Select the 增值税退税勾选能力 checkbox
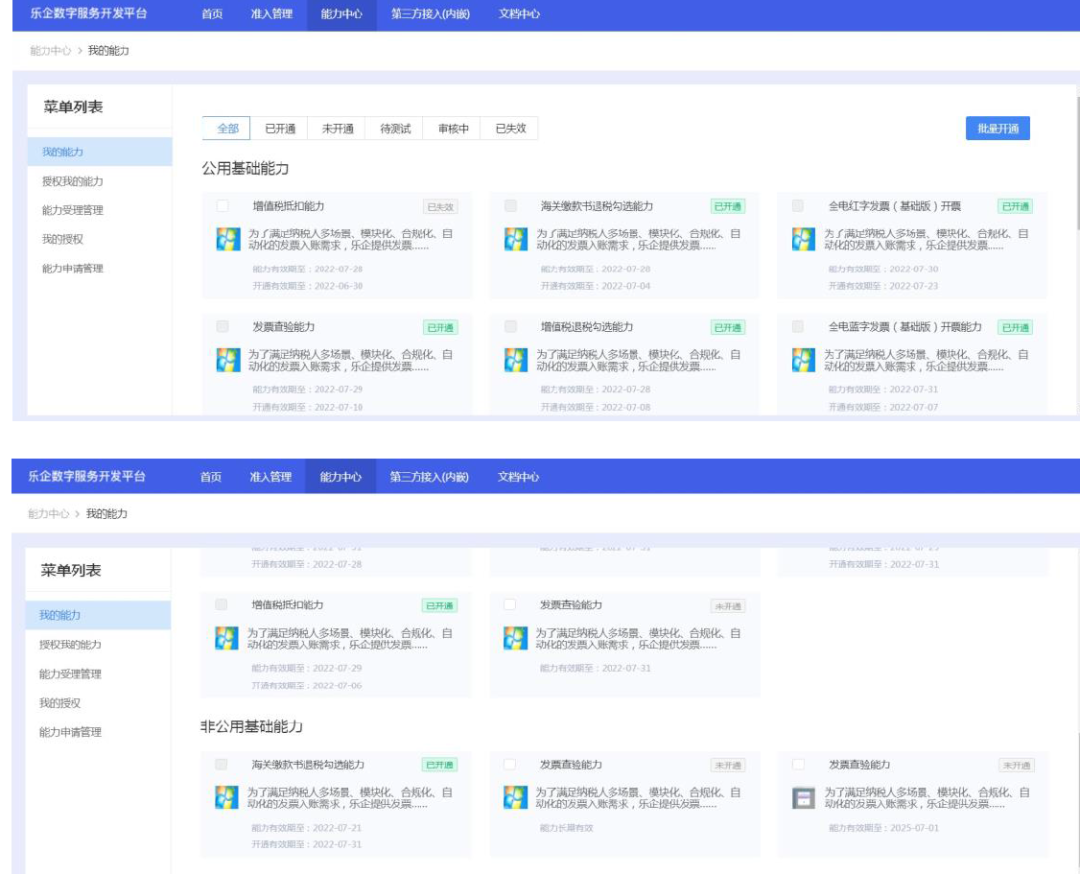The height and width of the screenshot is (874, 1080). pyautogui.click(x=511, y=327)
